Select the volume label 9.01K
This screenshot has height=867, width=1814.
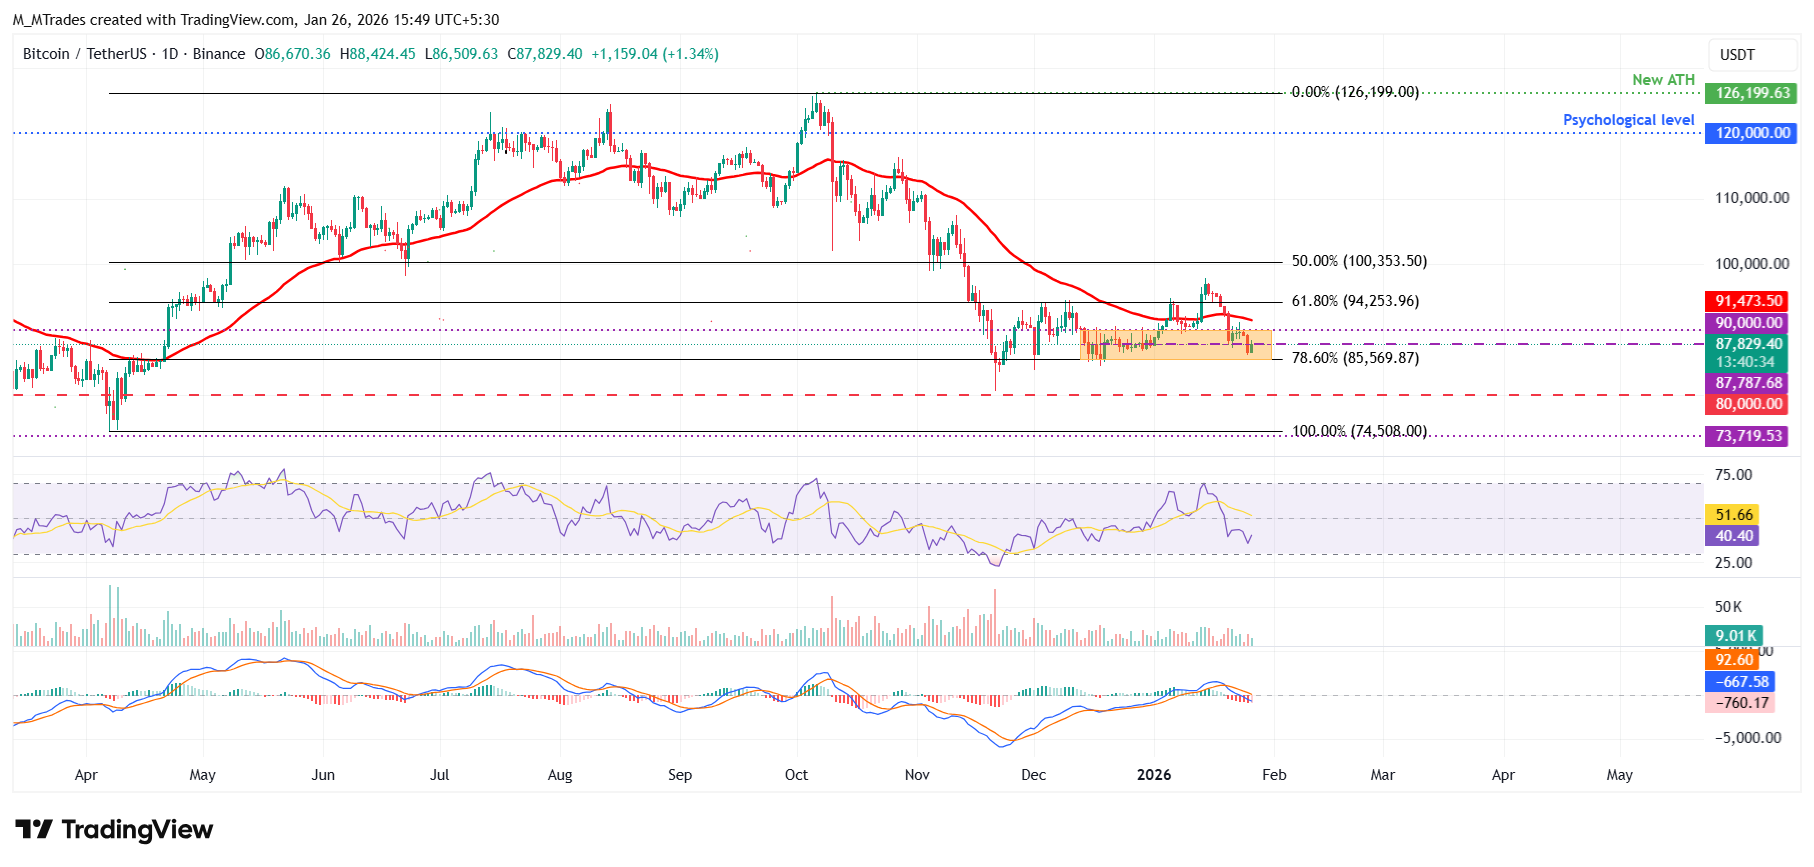pyautogui.click(x=1734, y=636)
